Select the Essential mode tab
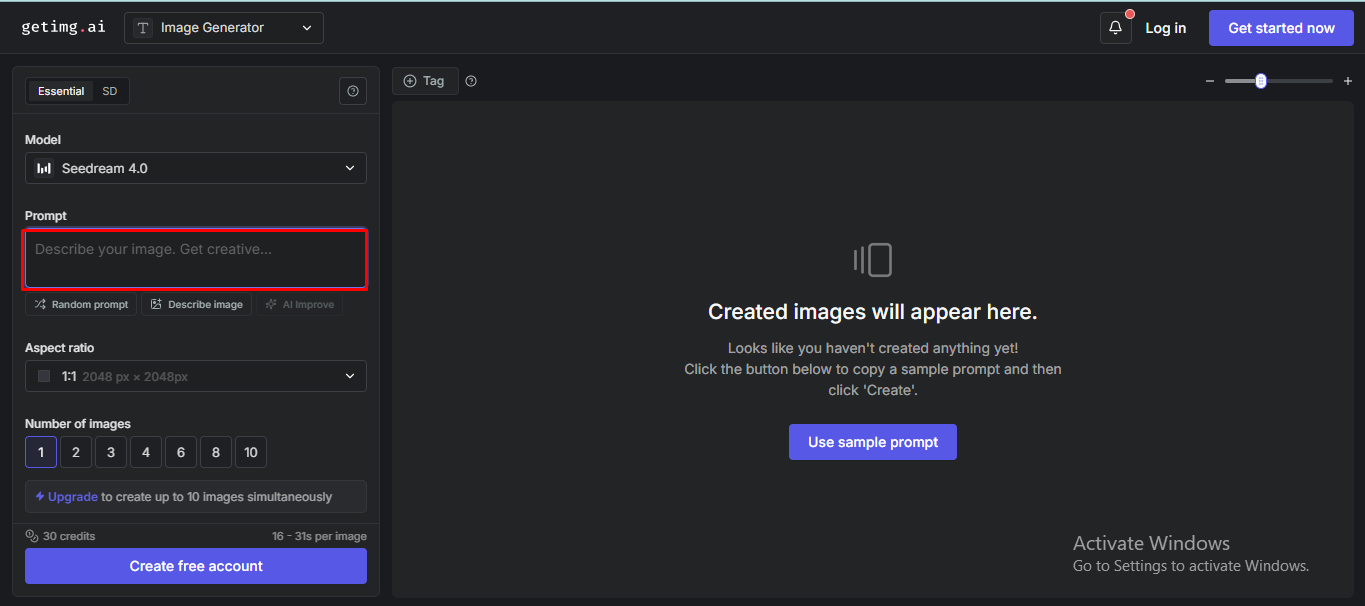Image resolution: width=1365 pixels, height=606 pixels. coord(61,91)
